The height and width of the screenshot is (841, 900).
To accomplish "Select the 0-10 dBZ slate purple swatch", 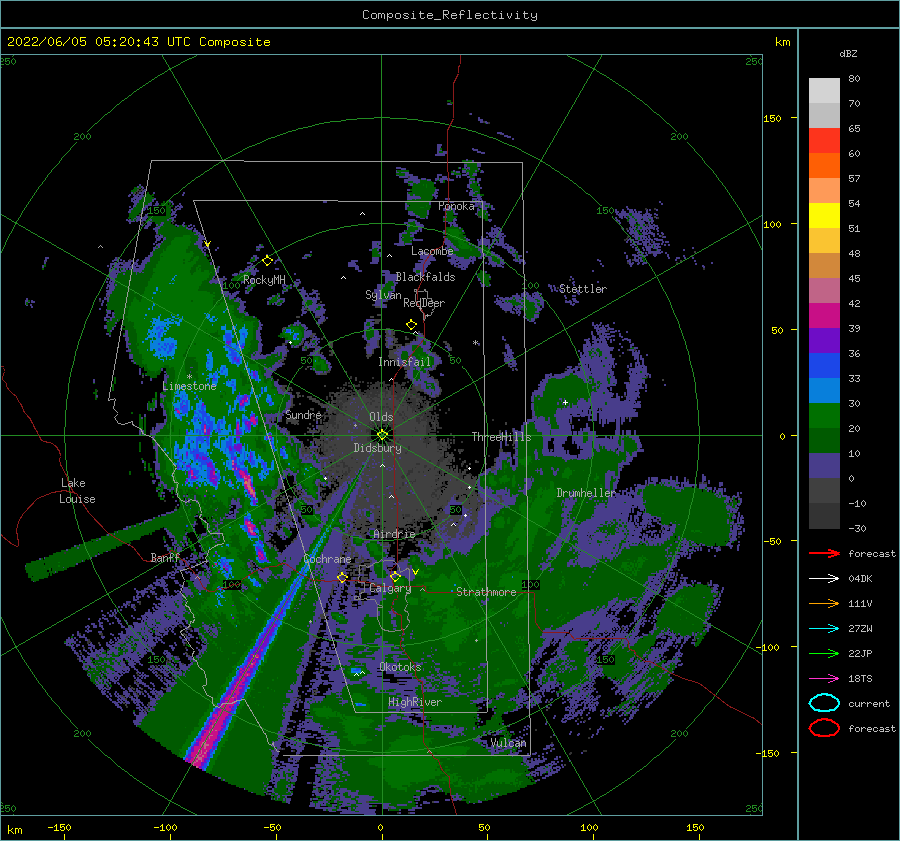I will point(824,465).
